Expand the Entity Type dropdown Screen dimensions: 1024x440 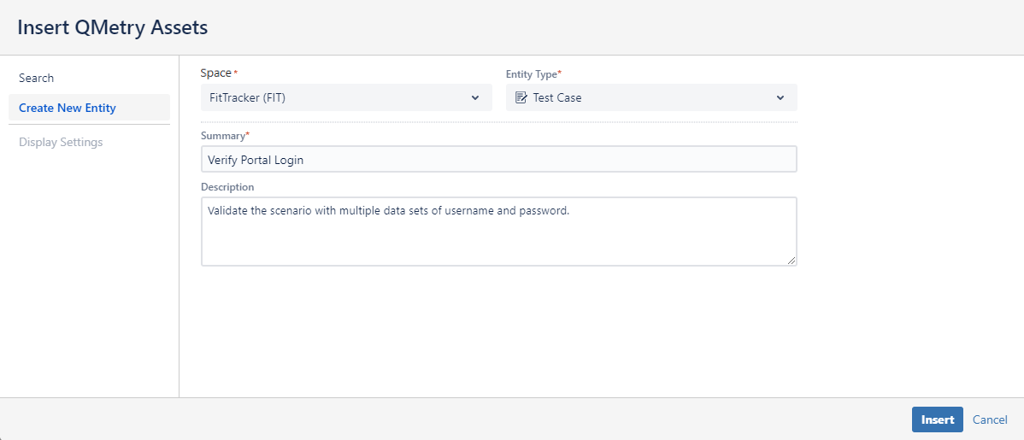650,98
